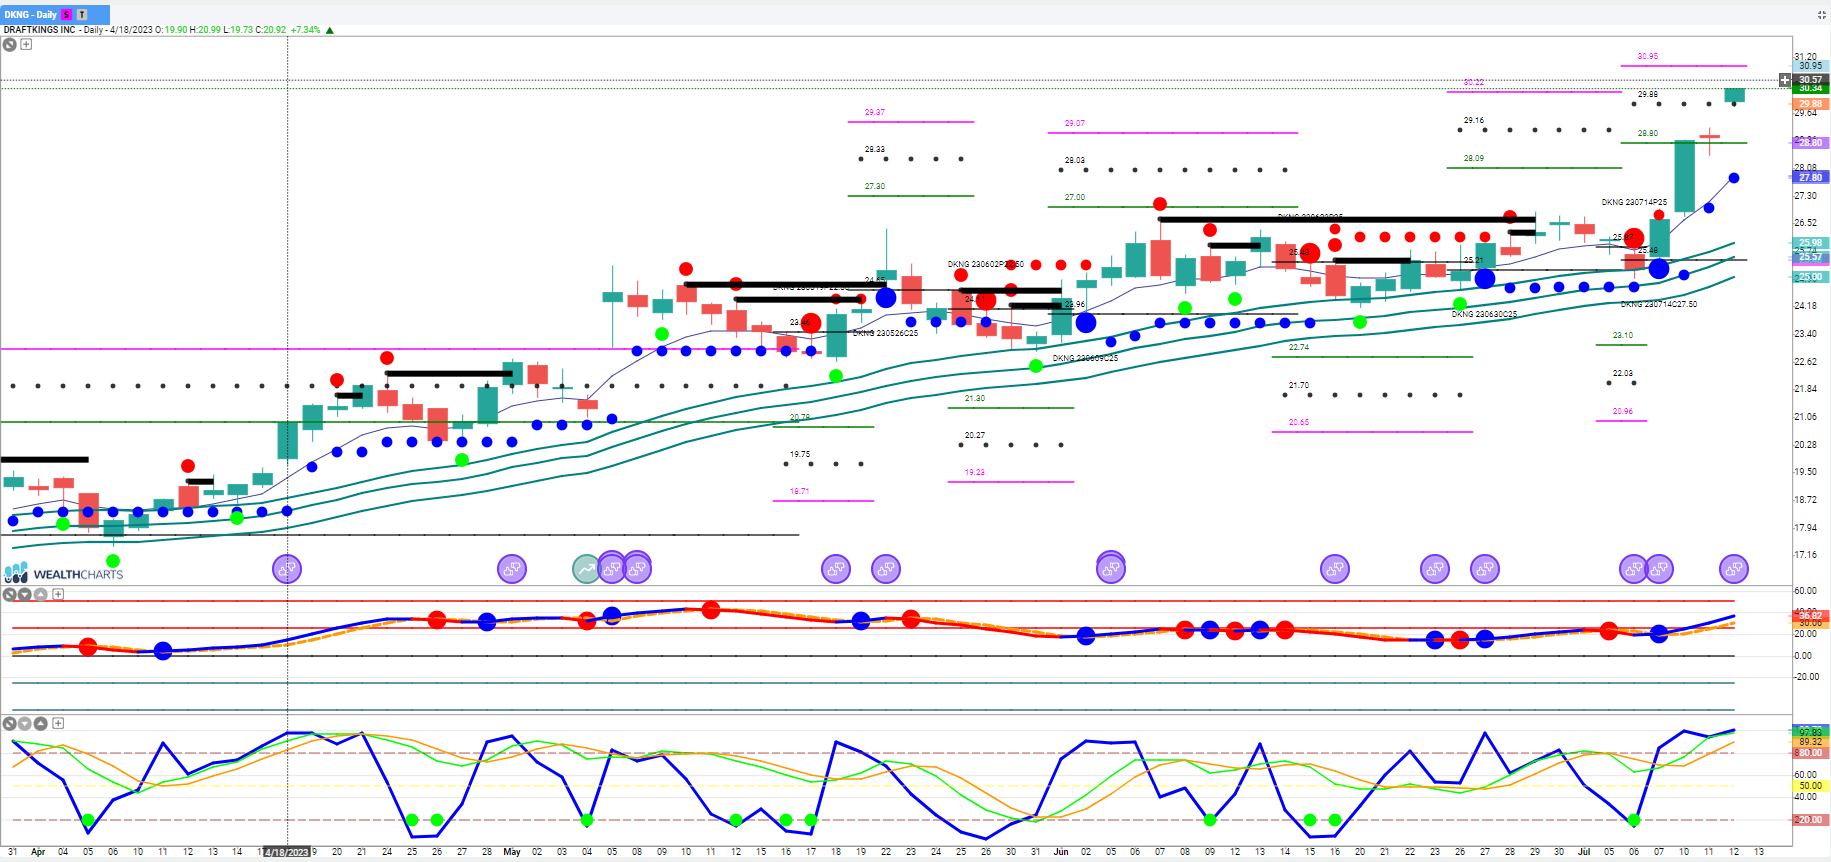This screenshot has width=1831, height=862.
Task: Hide the main price chart pane
Action: (x=10, y=44)
